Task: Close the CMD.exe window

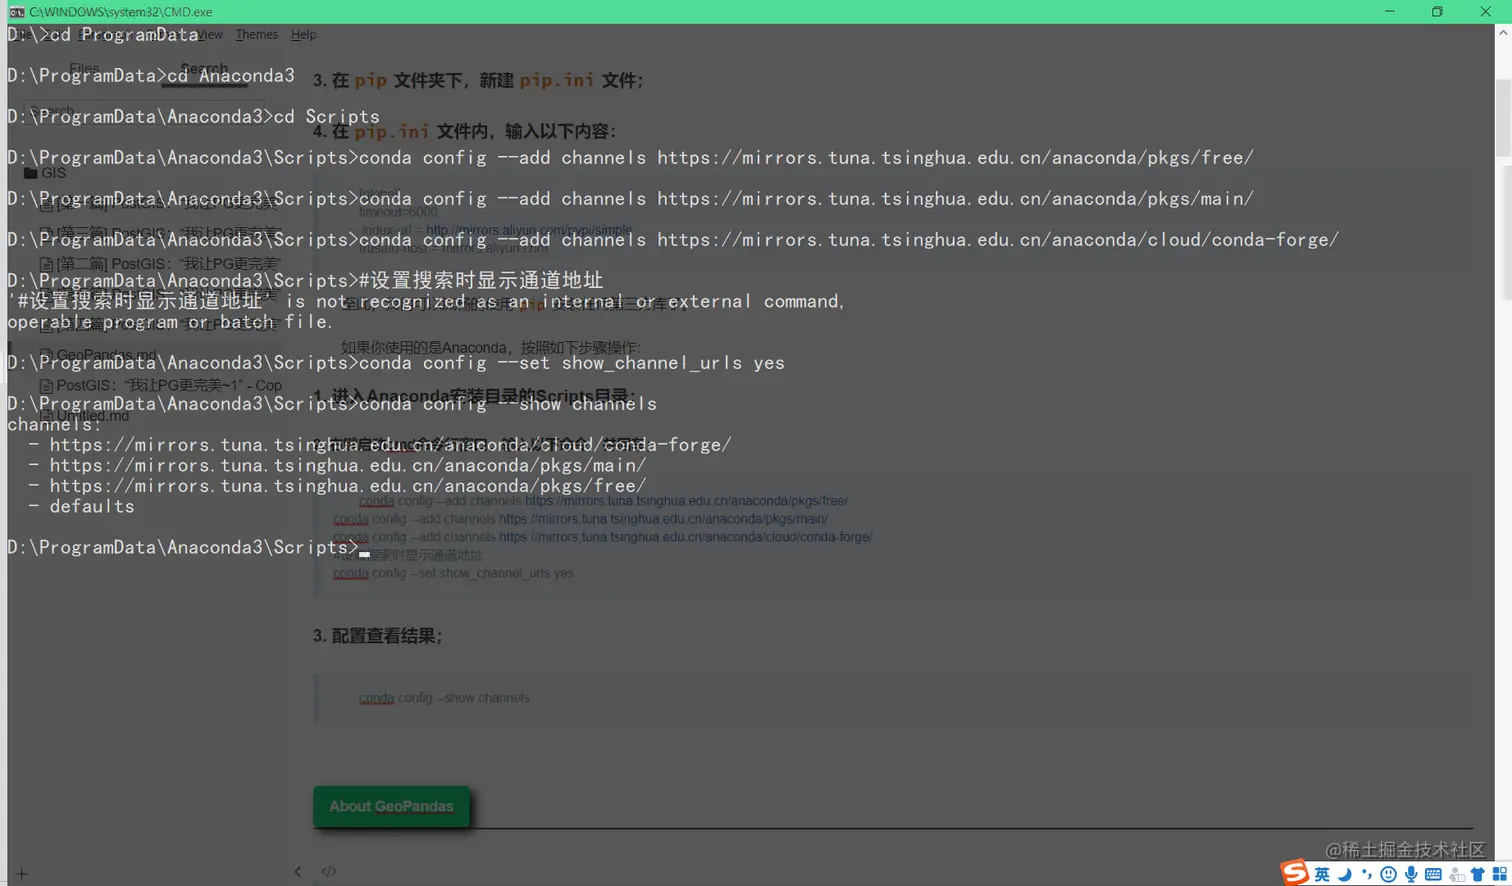Action: point(1485,12)
